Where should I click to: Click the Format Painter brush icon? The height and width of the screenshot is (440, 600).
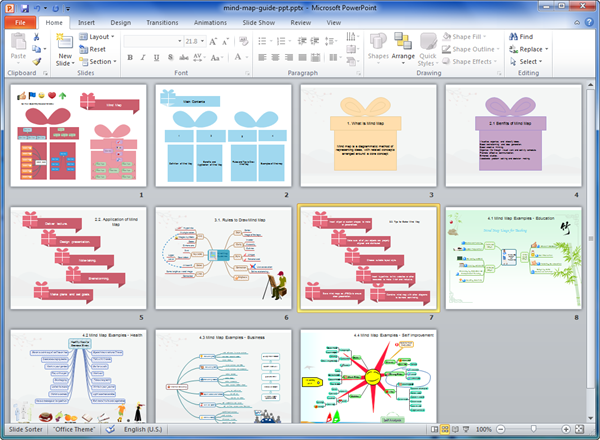tap(37, 61)
